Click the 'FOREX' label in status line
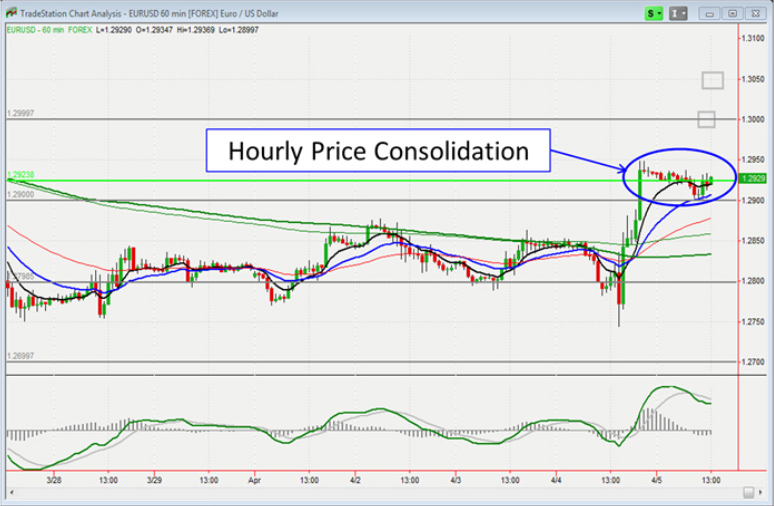This screenshot has height=506, width=774. (x=80, y=30)
